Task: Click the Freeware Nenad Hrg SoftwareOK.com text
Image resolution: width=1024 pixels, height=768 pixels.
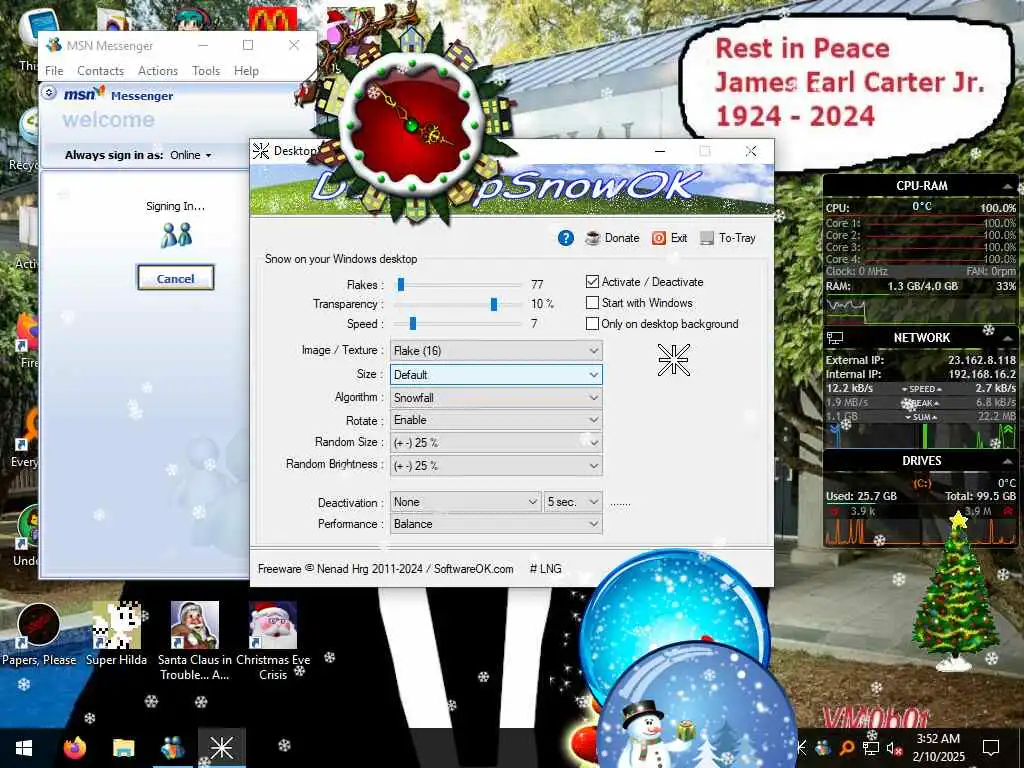Action: 385,569
